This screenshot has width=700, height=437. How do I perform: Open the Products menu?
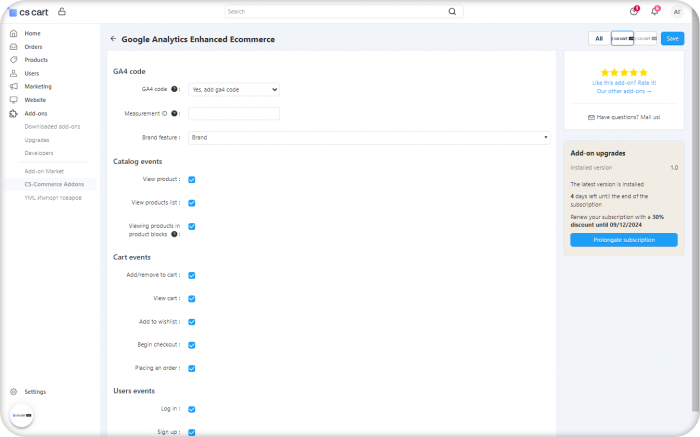[x=36, y=59]
